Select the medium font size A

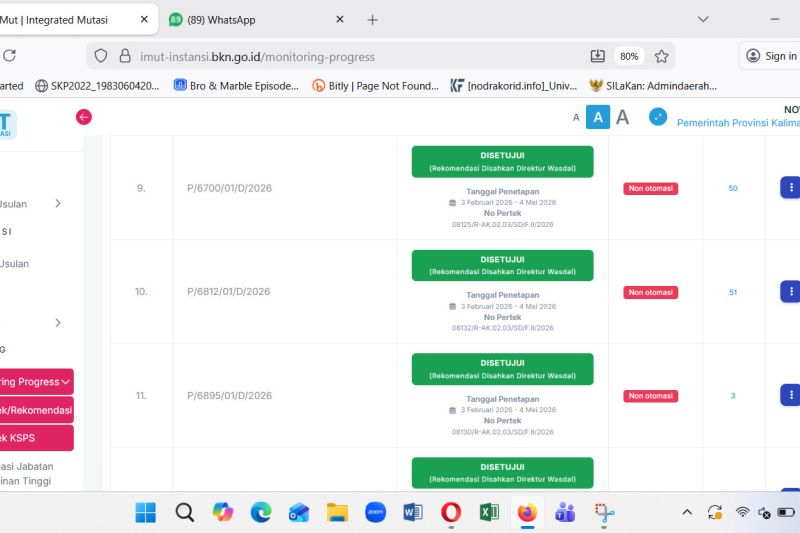click(x=597, y=117)
